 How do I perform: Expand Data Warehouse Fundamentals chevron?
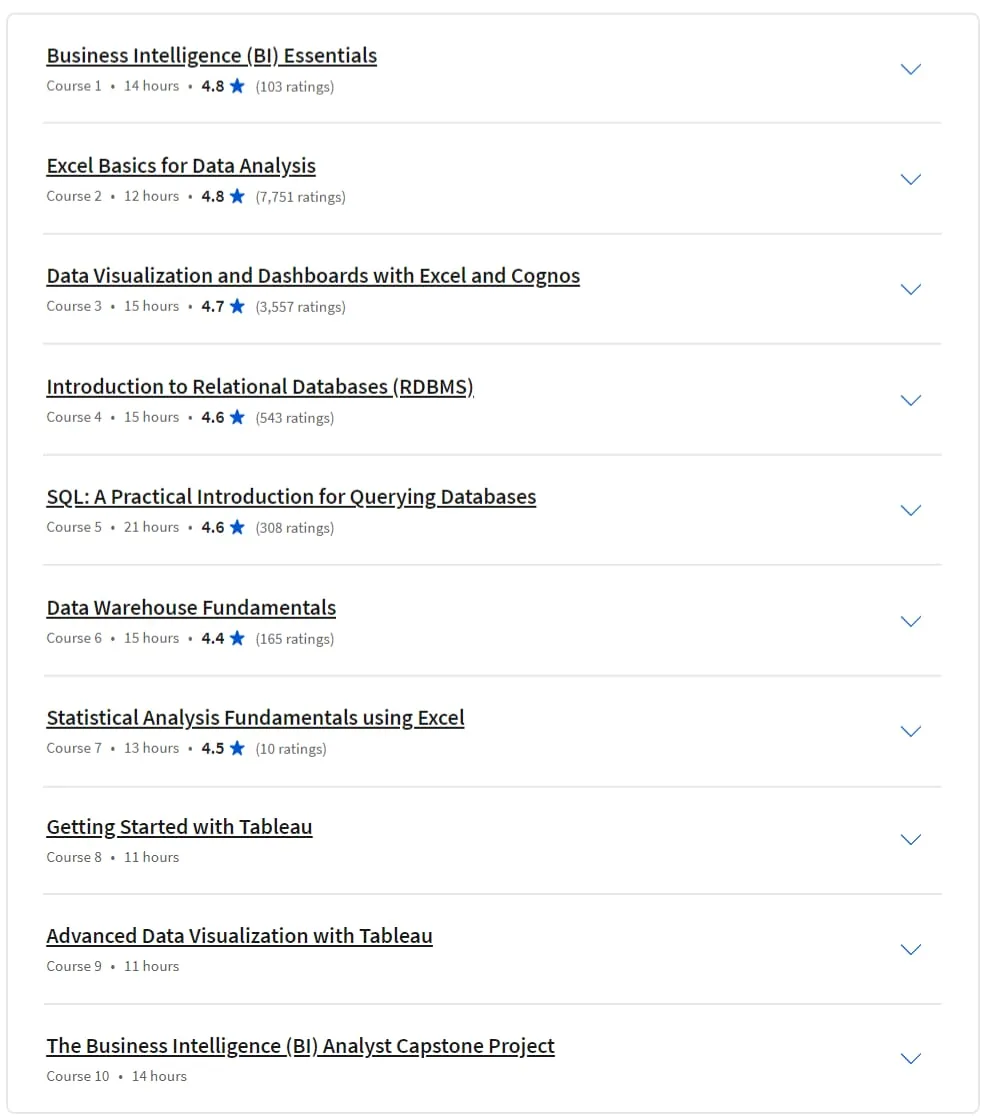pyautogui.click(x=911, y=621)
